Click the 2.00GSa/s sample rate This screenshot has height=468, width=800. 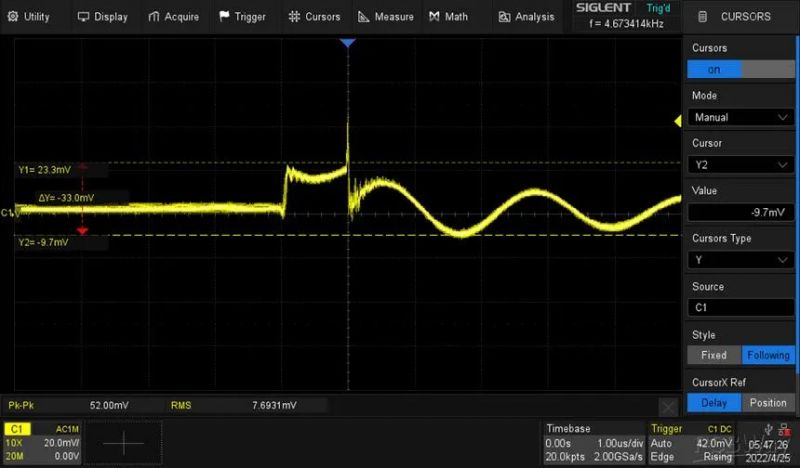coord(618,456)
